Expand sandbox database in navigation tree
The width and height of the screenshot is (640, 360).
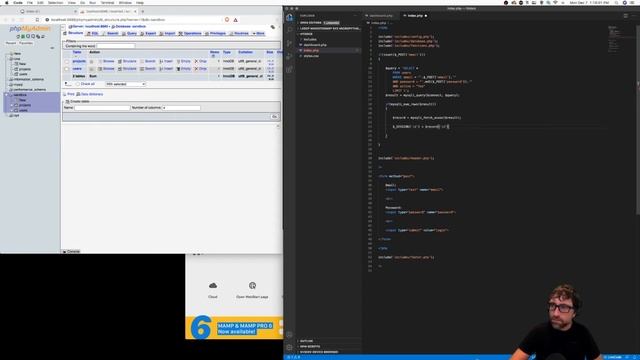[7, 95]
